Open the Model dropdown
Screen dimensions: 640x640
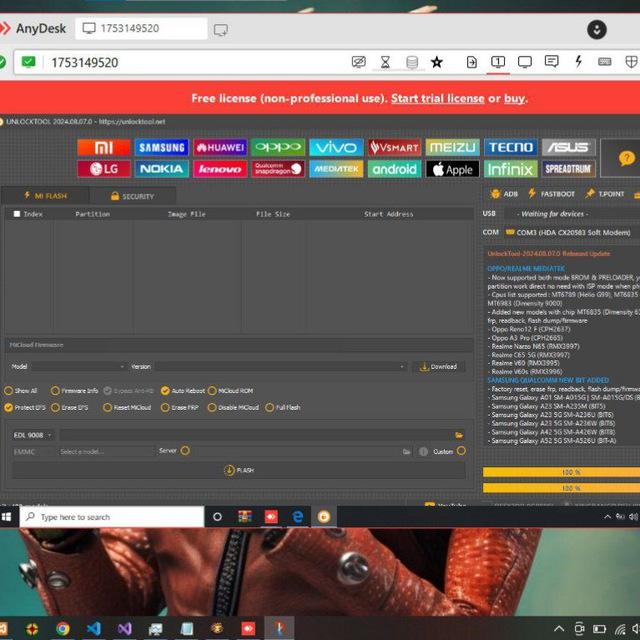pyautogui.click(x=78, y=367)
